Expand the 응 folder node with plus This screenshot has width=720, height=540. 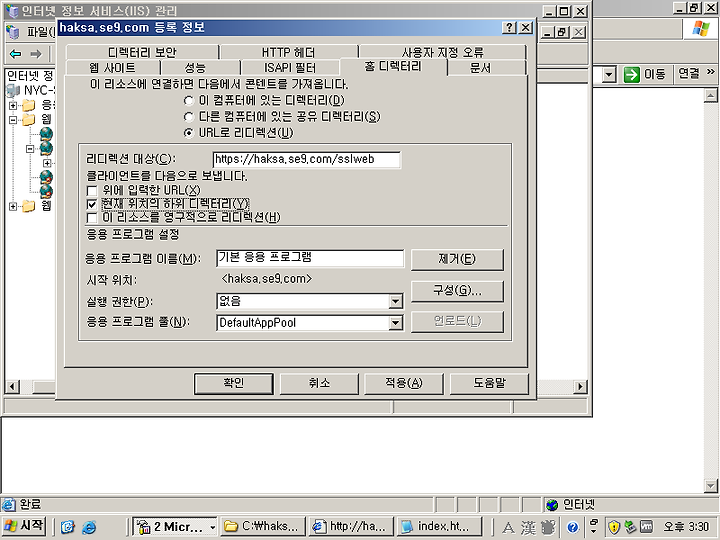click(13, 106)
